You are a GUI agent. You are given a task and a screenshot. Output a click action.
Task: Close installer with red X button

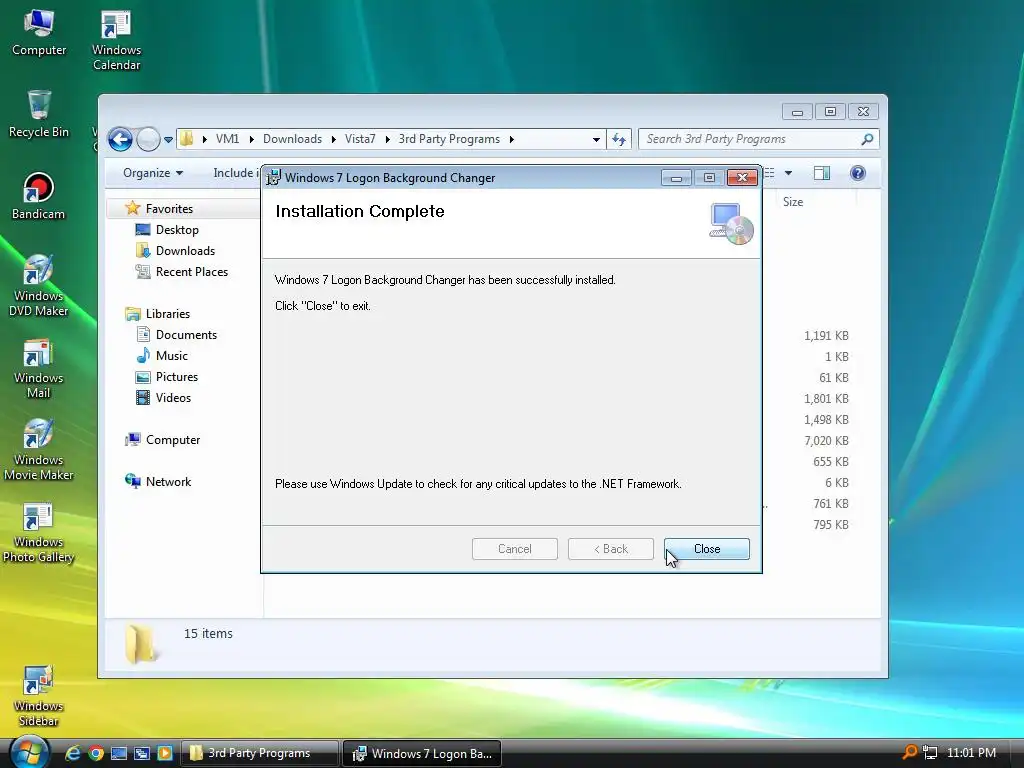(x=742, y=178)
